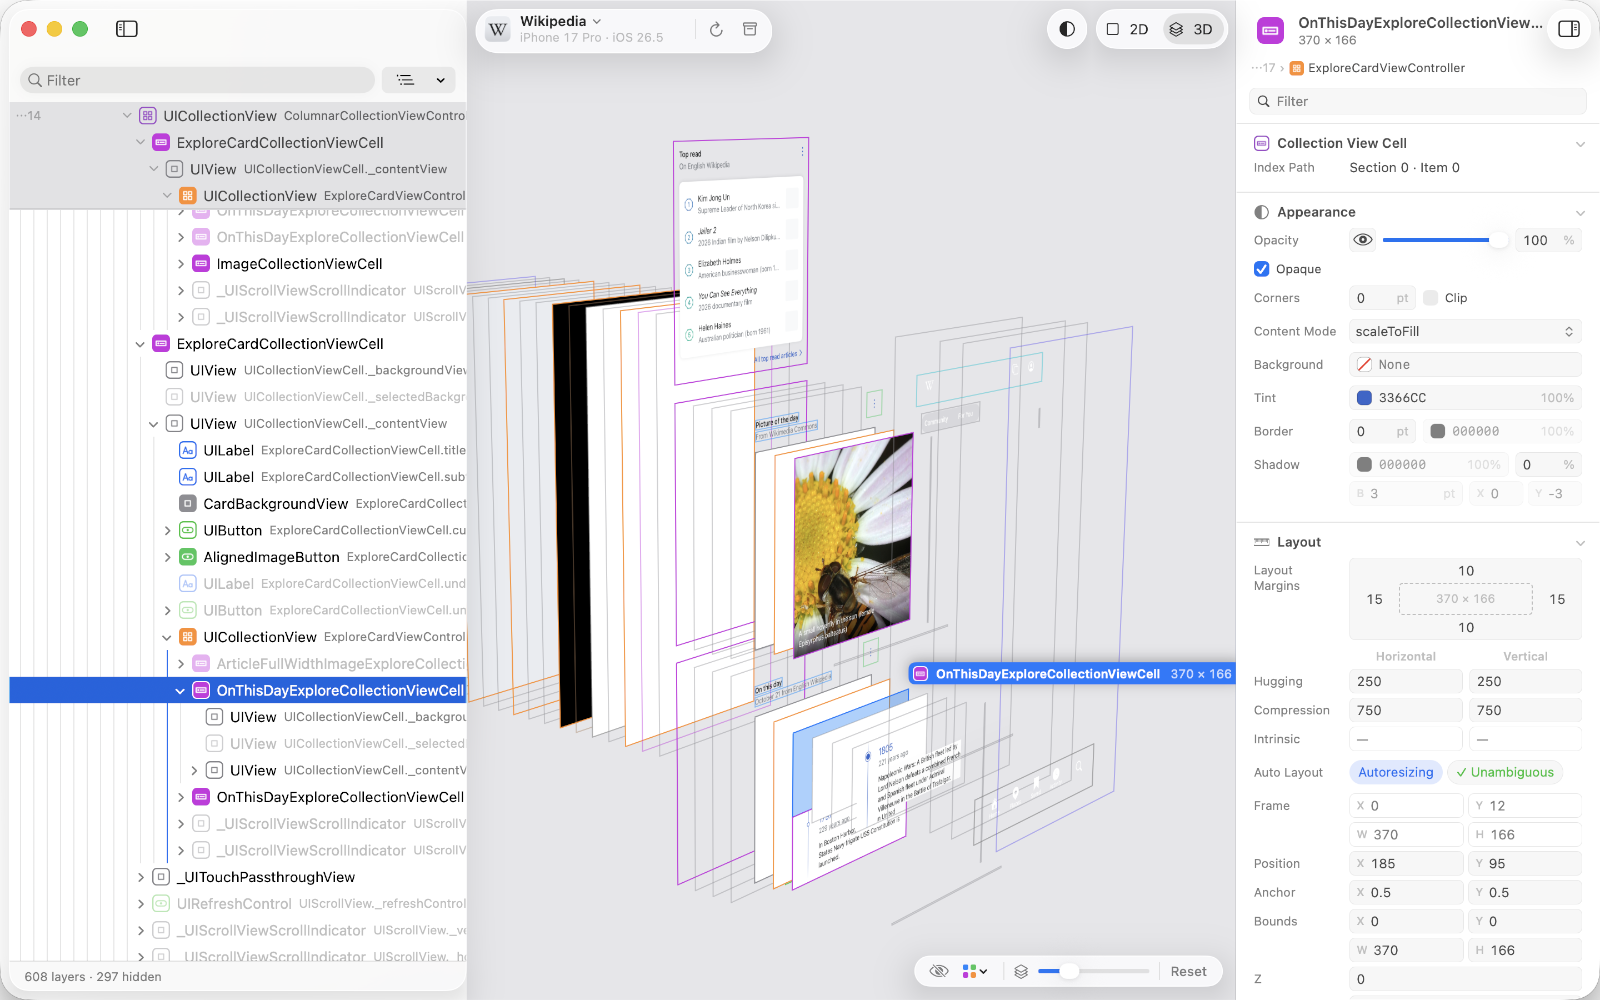Select the ImageCollectionViewCell tree row
The width and height of the screenshot is (1600, 1000).
tap(238, 264)
